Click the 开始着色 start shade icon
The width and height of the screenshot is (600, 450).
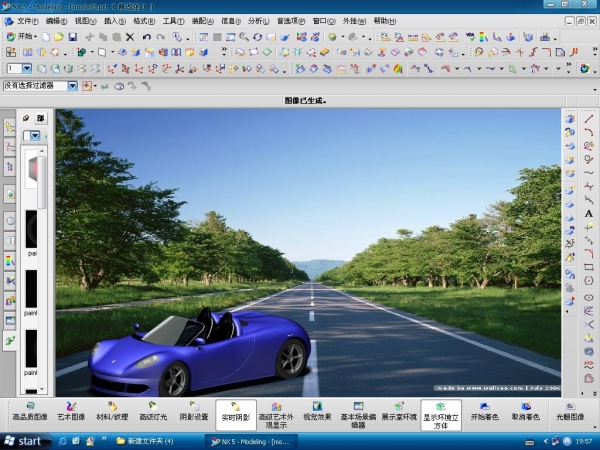click(484, 411)
